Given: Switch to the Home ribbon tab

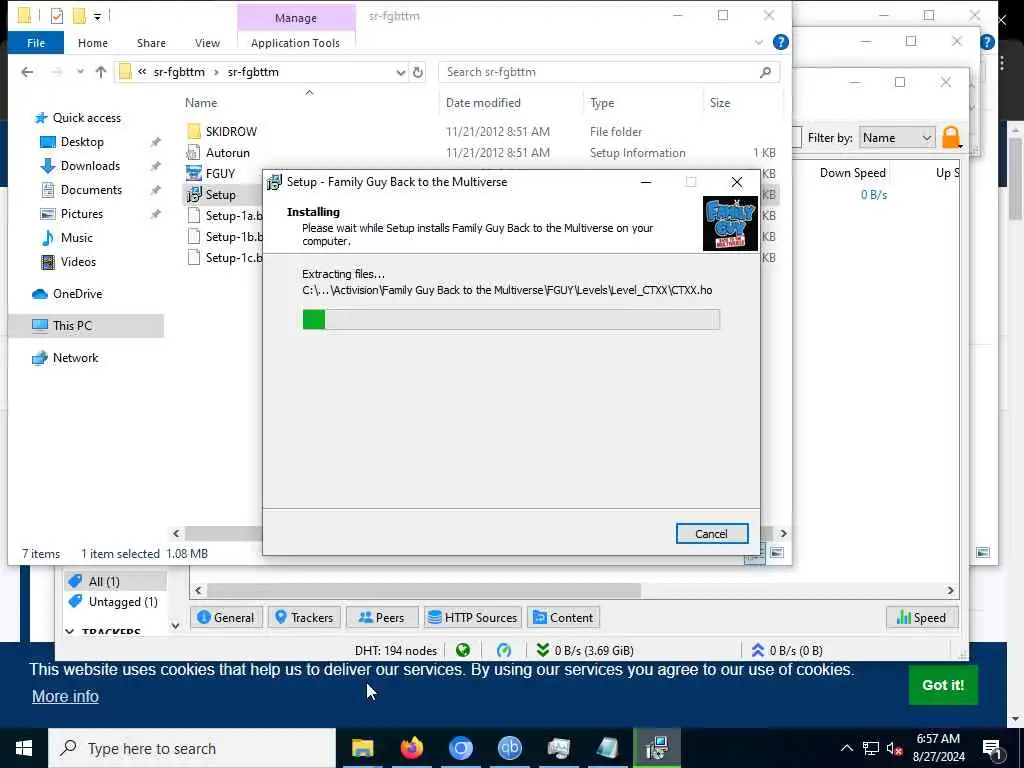Looking at the screenshot, I should pos(92,42).
